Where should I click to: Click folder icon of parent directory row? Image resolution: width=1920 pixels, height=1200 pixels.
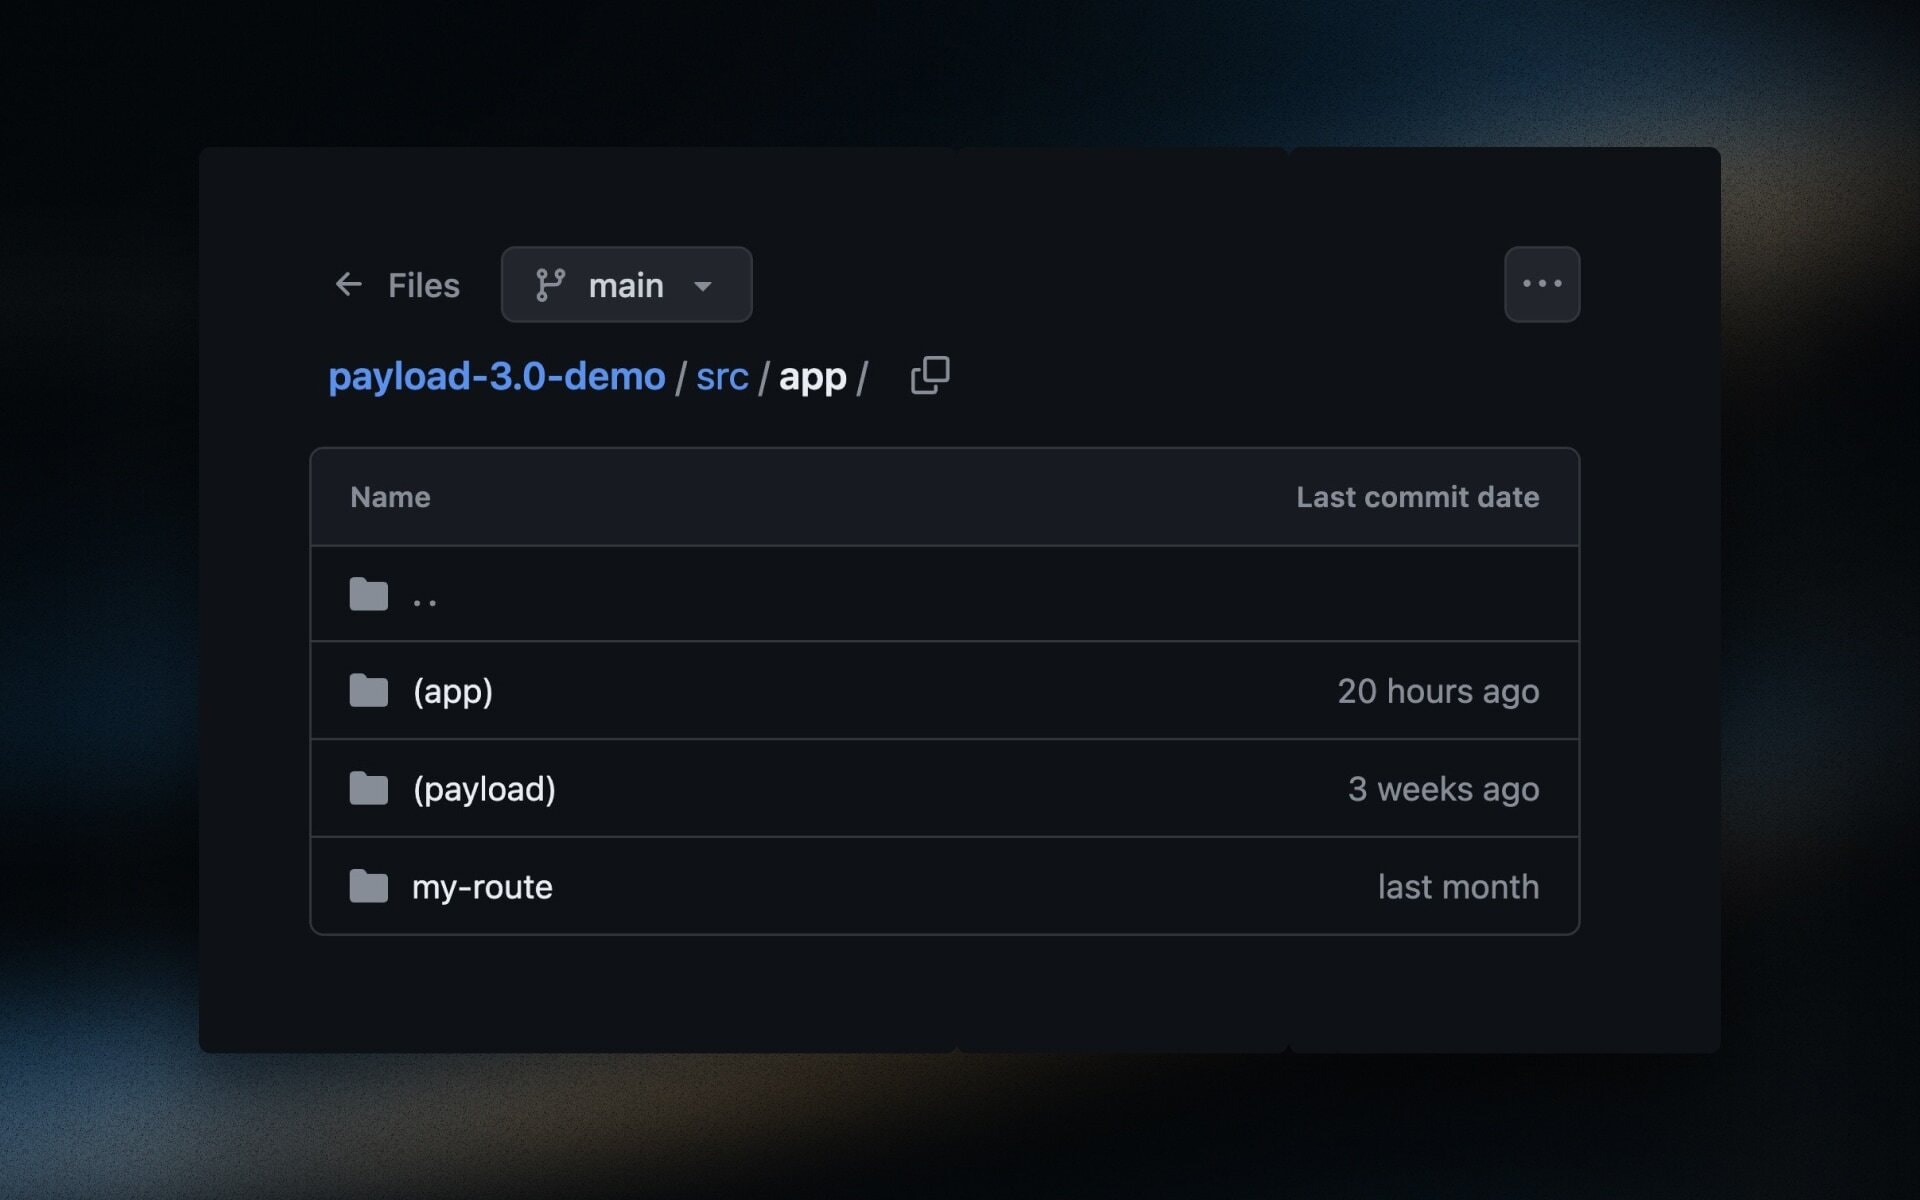pyautogui.click(x=369, y=594)
